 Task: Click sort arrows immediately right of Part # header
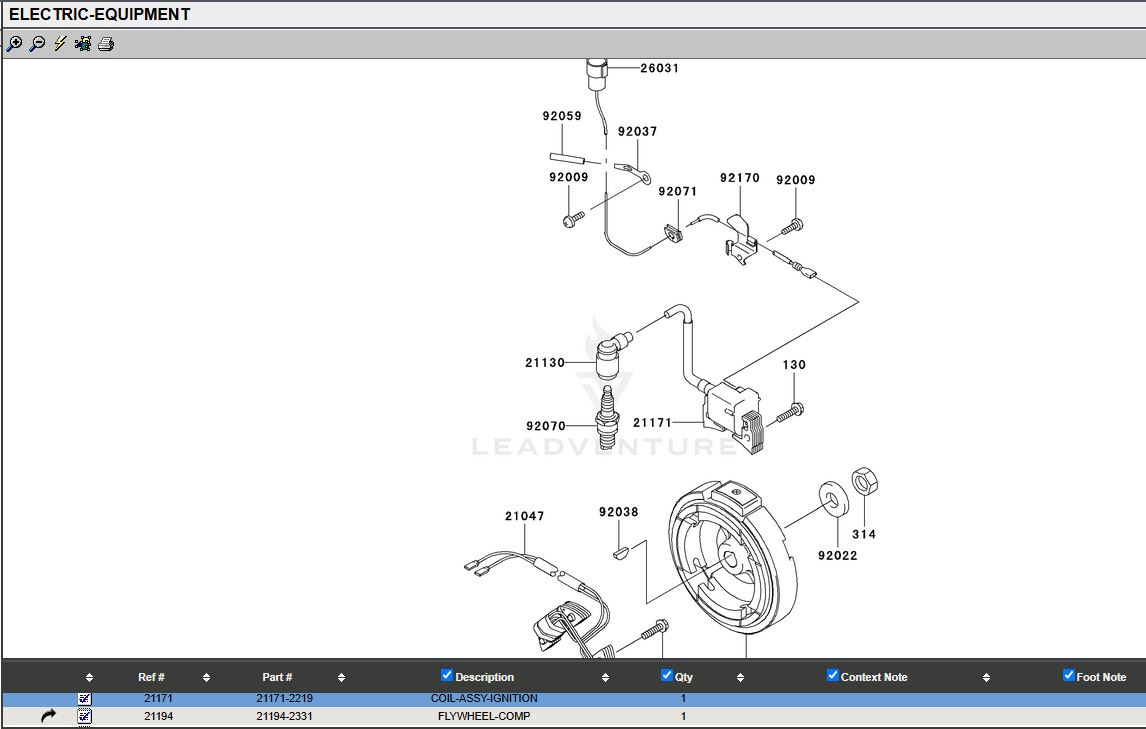(341, 678)
